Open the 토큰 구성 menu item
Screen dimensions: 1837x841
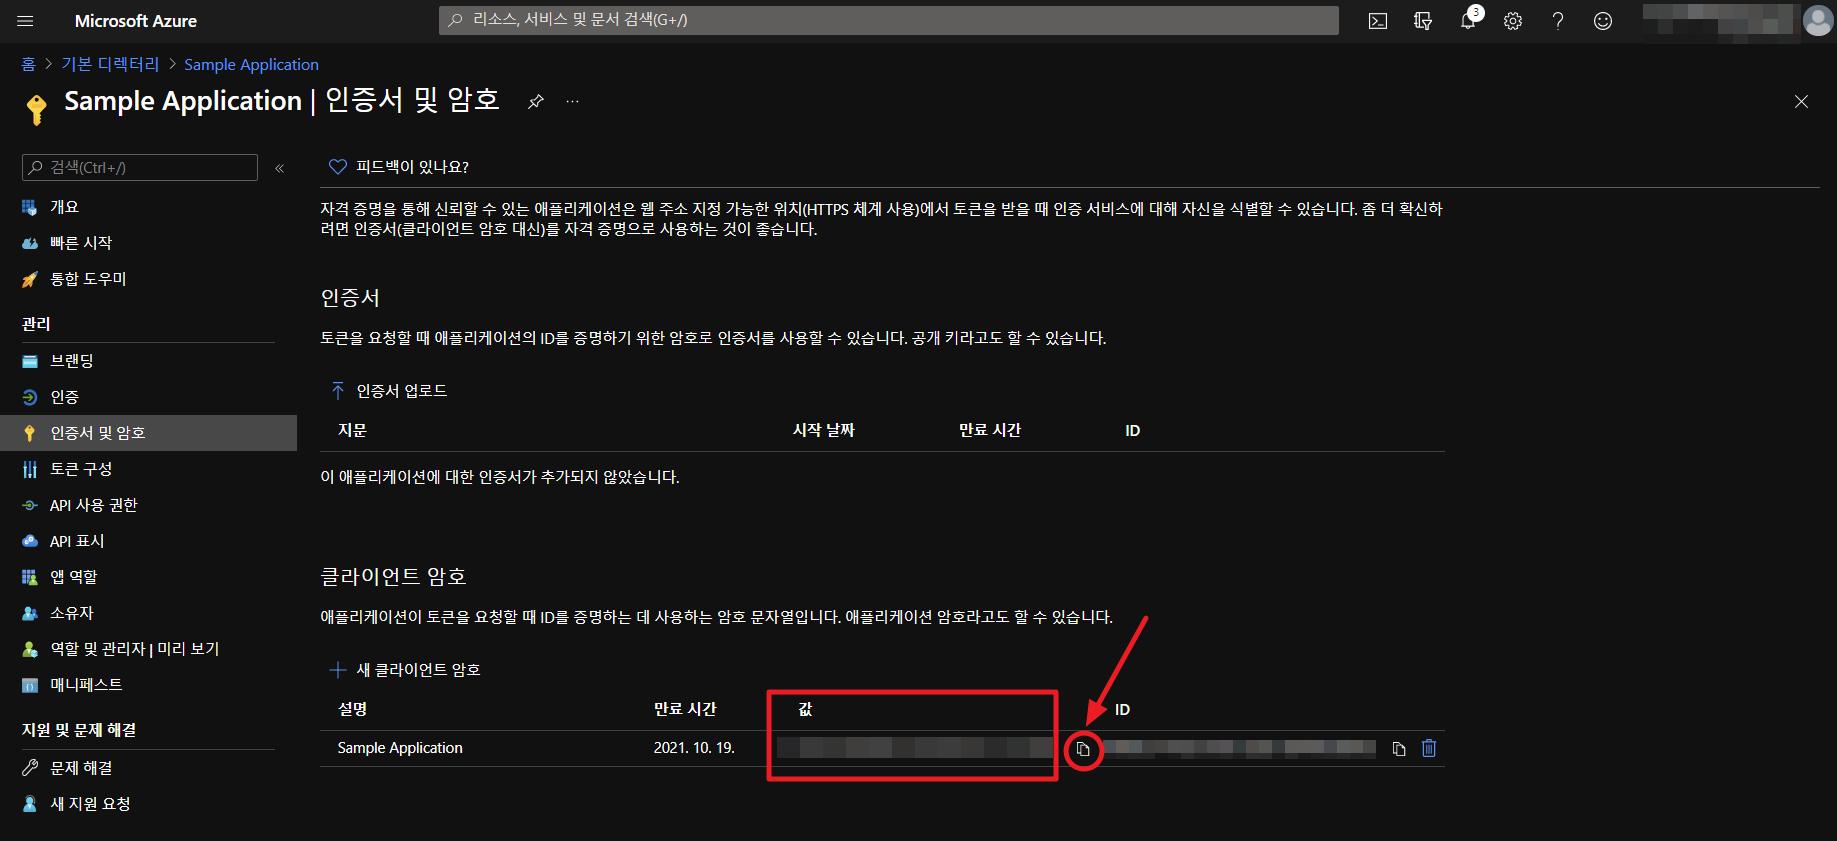point(81,469)
